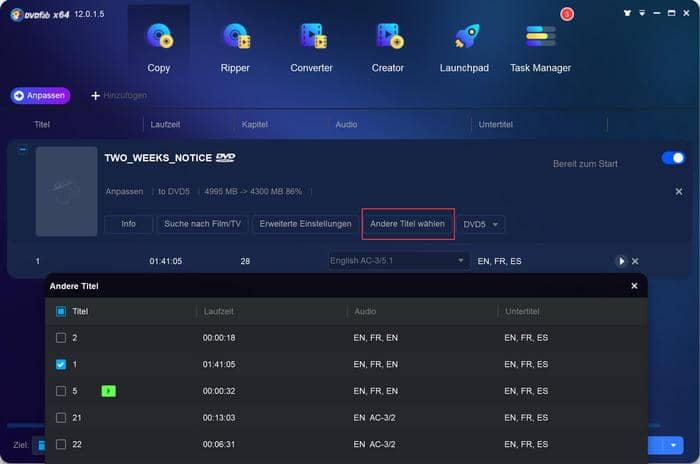This screenshot has width=700, height=464.
Task: Click the 00:00:32 runtime of title 5
Action: (x=219, y=391)
